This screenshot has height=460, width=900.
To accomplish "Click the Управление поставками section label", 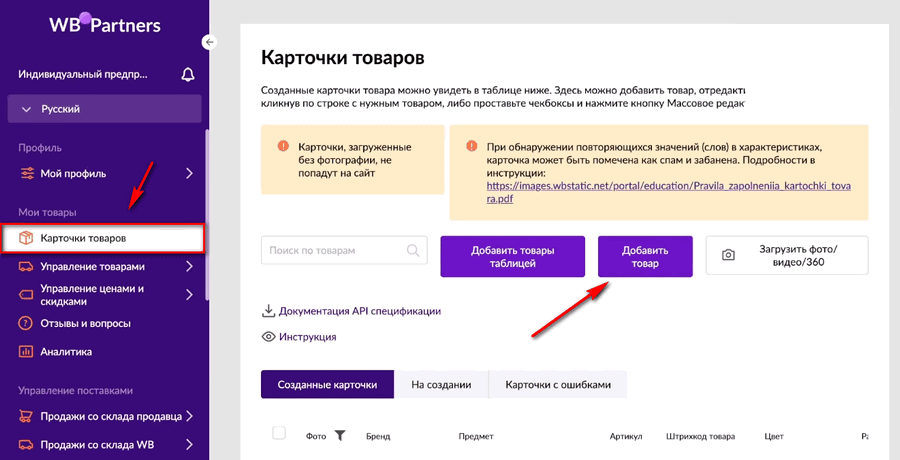I will point(75,391).
